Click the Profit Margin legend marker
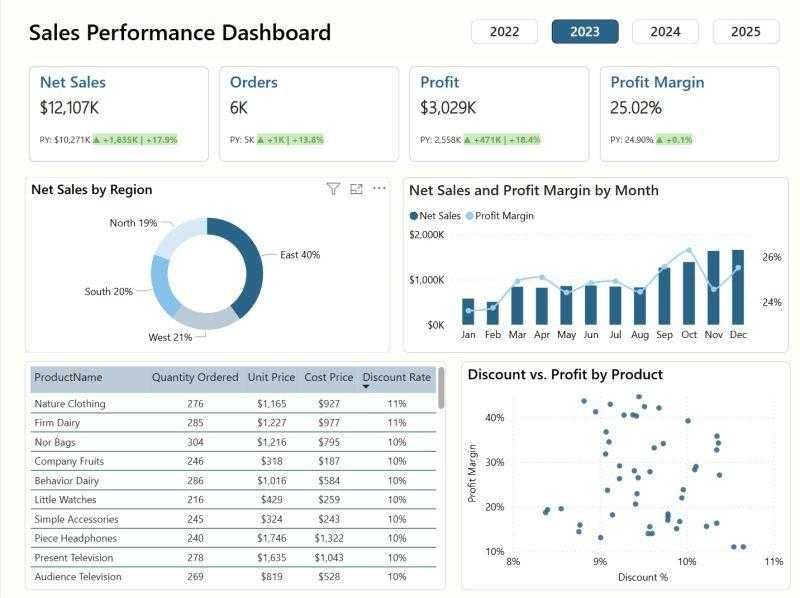The height and width of the screenshot is (598, 800). [x=469, y=216]
